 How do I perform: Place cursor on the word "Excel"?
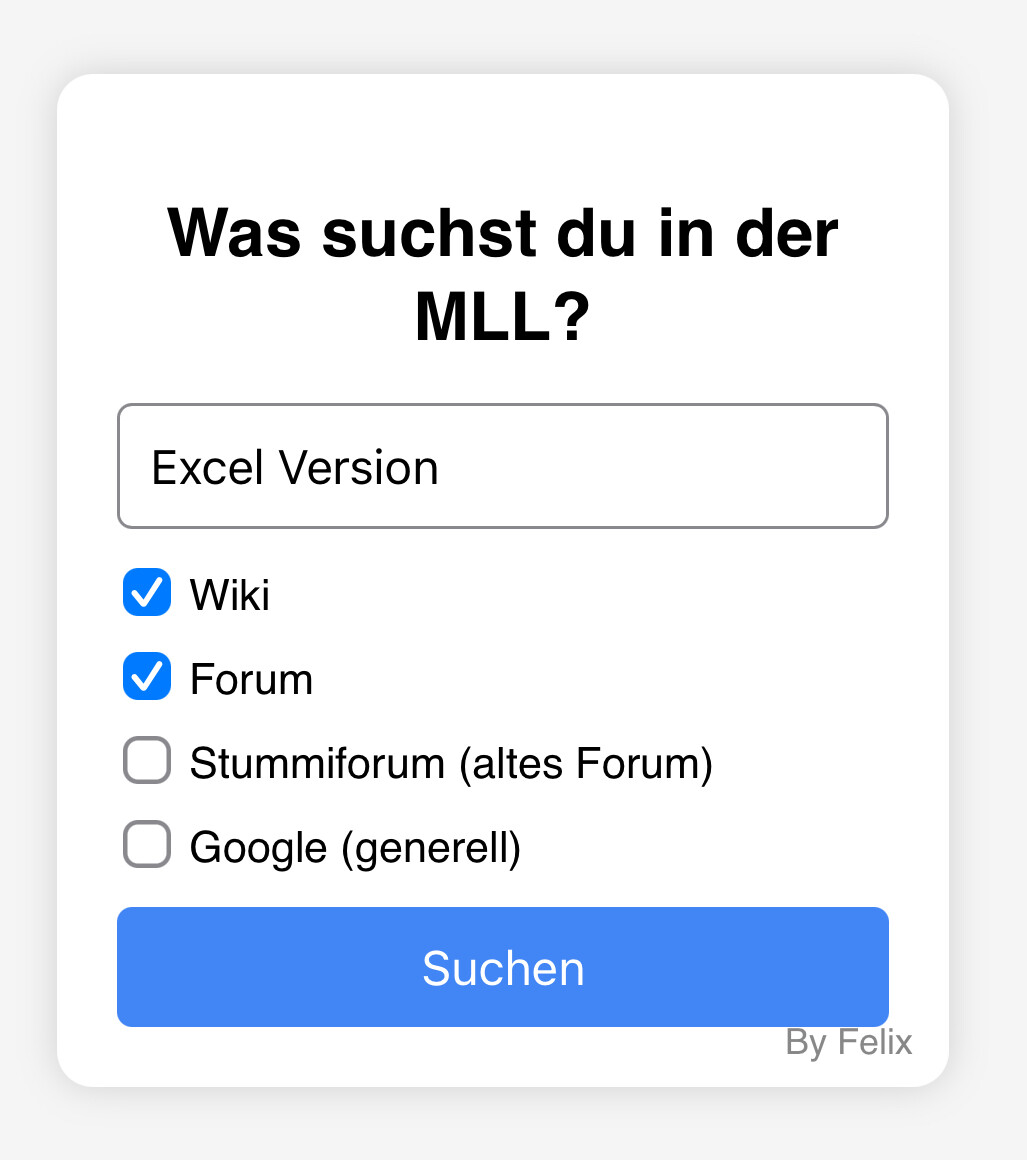(207, 467)
